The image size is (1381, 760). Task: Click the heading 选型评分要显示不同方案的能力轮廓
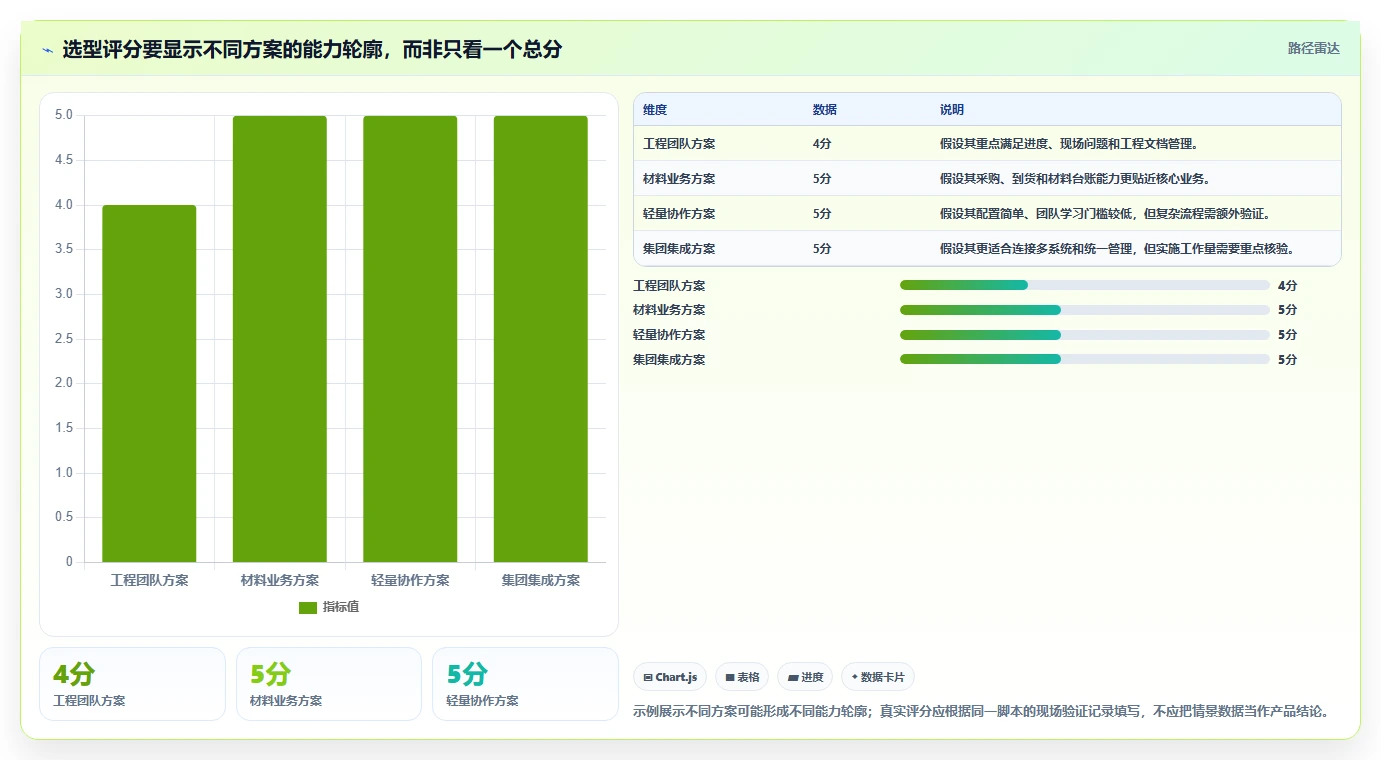(x=312, y=49)
